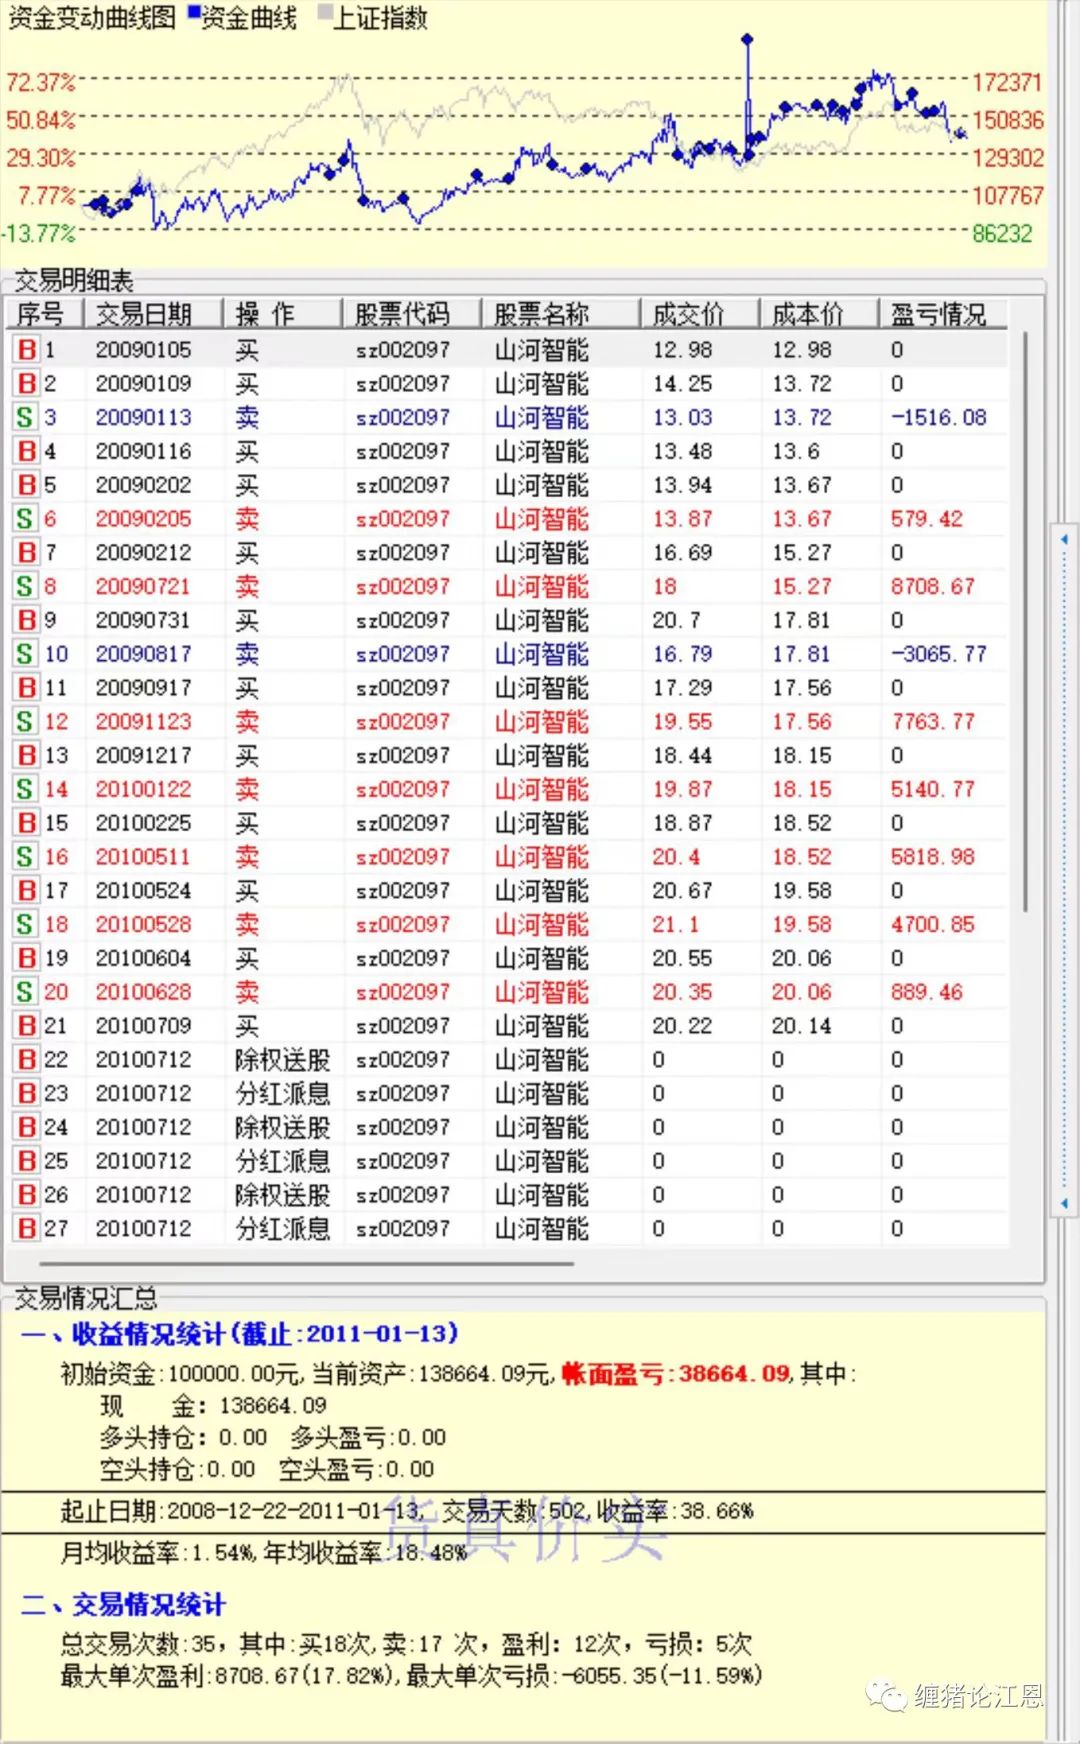Click the S sell icon in row 20

click(25, 992)
